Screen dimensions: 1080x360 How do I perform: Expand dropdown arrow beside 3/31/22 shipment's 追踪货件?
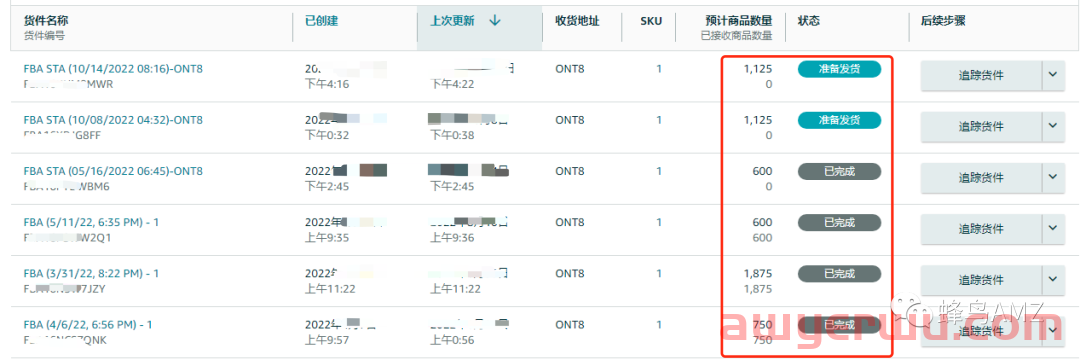[x=1053, y=280]
